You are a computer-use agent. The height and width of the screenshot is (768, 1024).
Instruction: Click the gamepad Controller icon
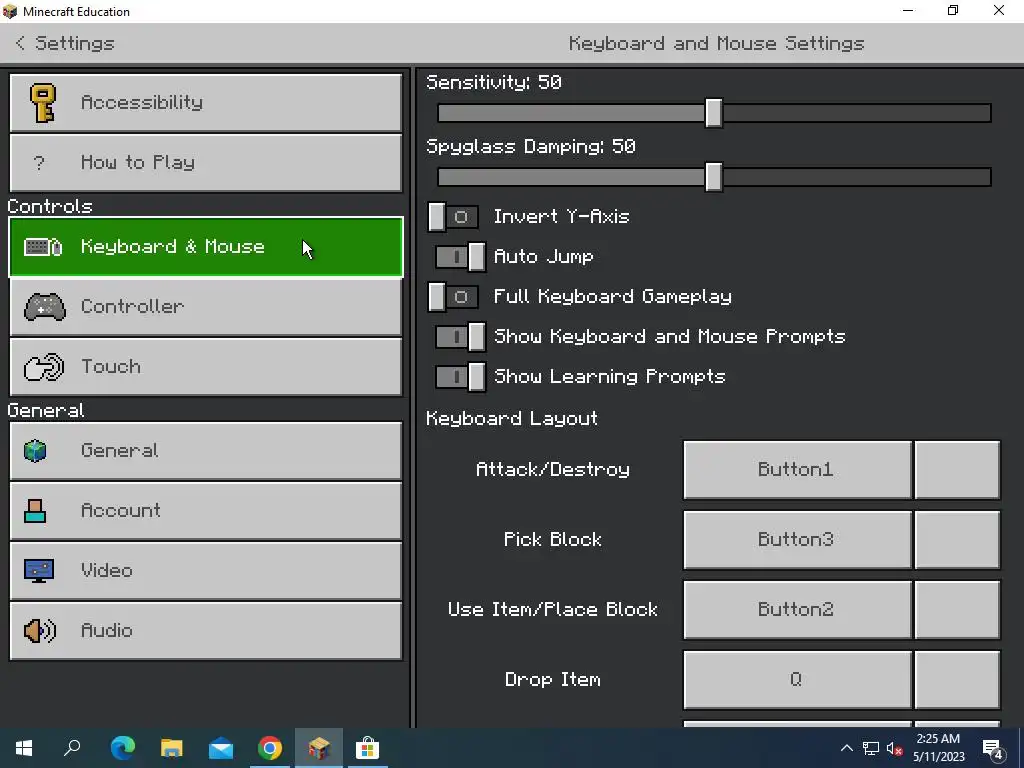tap(44, 307)
